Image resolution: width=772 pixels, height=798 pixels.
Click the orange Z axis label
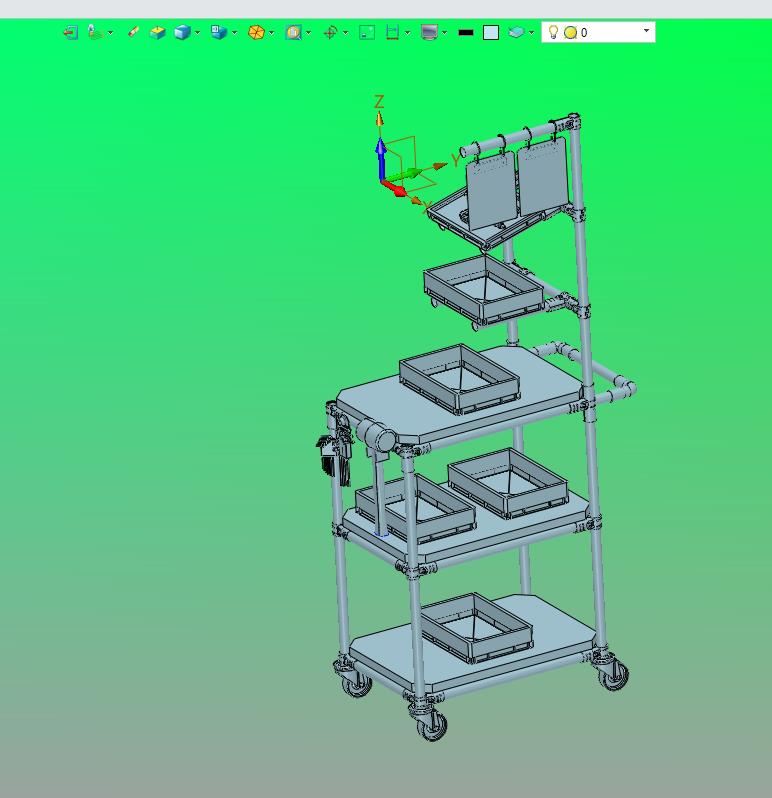click(379, 102)
